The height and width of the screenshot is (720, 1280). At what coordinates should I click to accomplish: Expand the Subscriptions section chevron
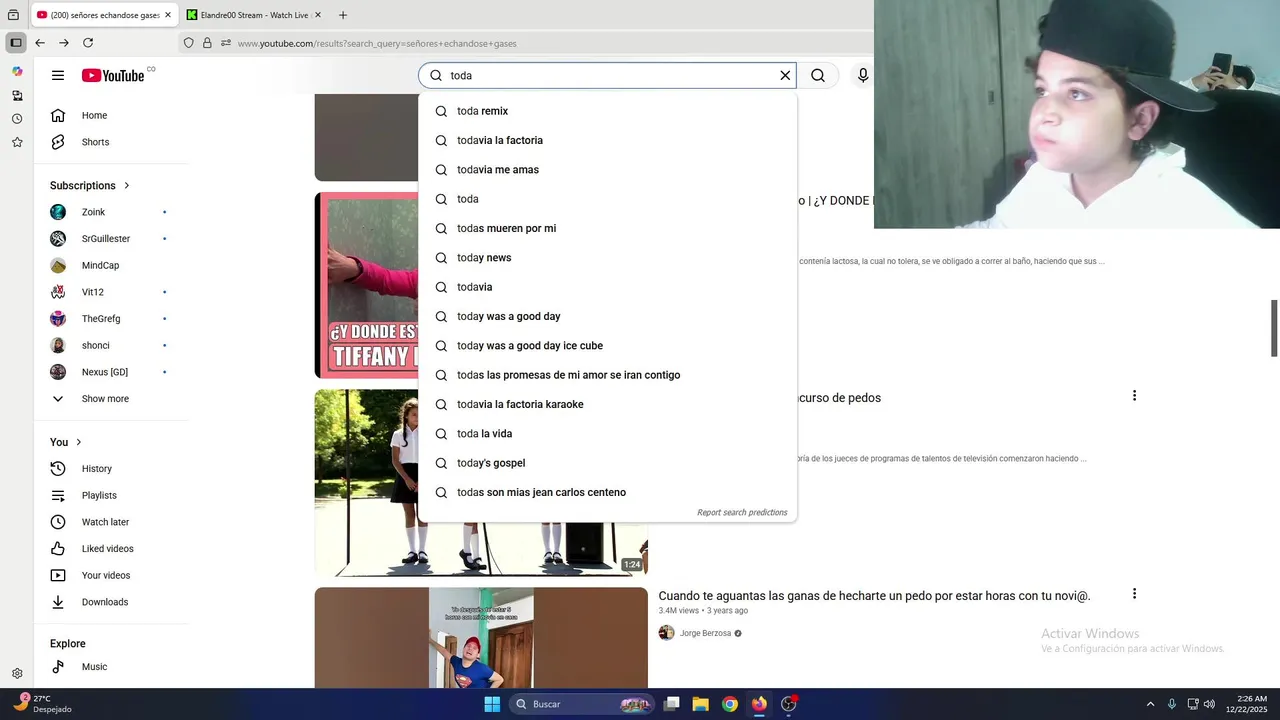tap(127, 185)
